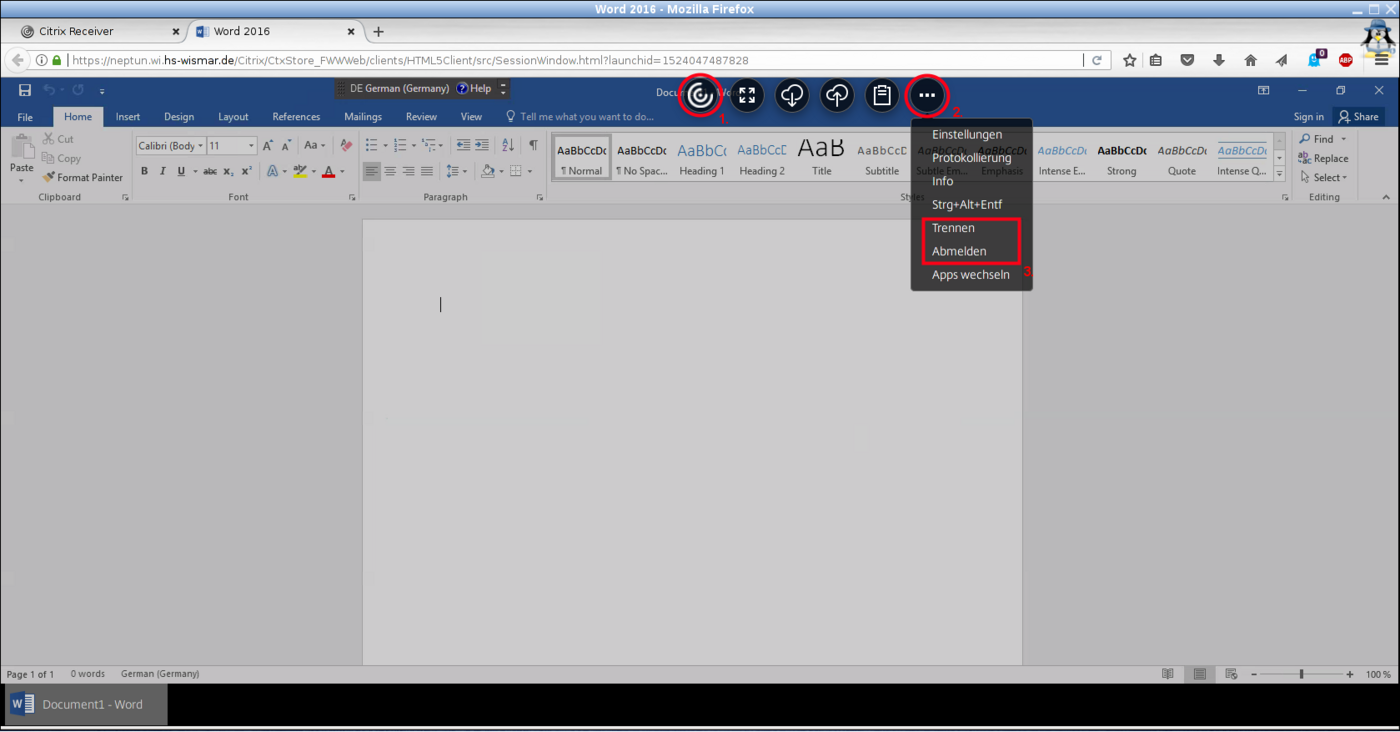Image resolution: width=1400 pixels, height=732 pixels.
Task: Decrease font size with Shrink Font
Action: 285,145
